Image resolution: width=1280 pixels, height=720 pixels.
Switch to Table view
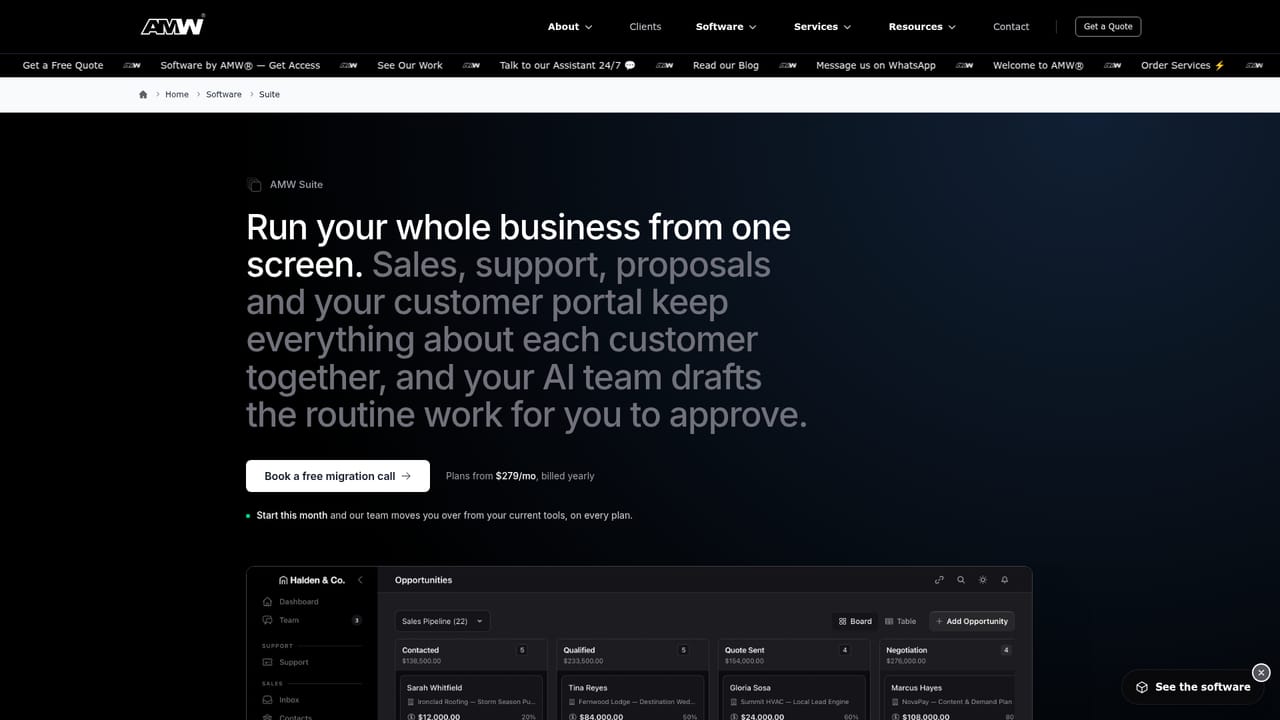pos(901,621)
